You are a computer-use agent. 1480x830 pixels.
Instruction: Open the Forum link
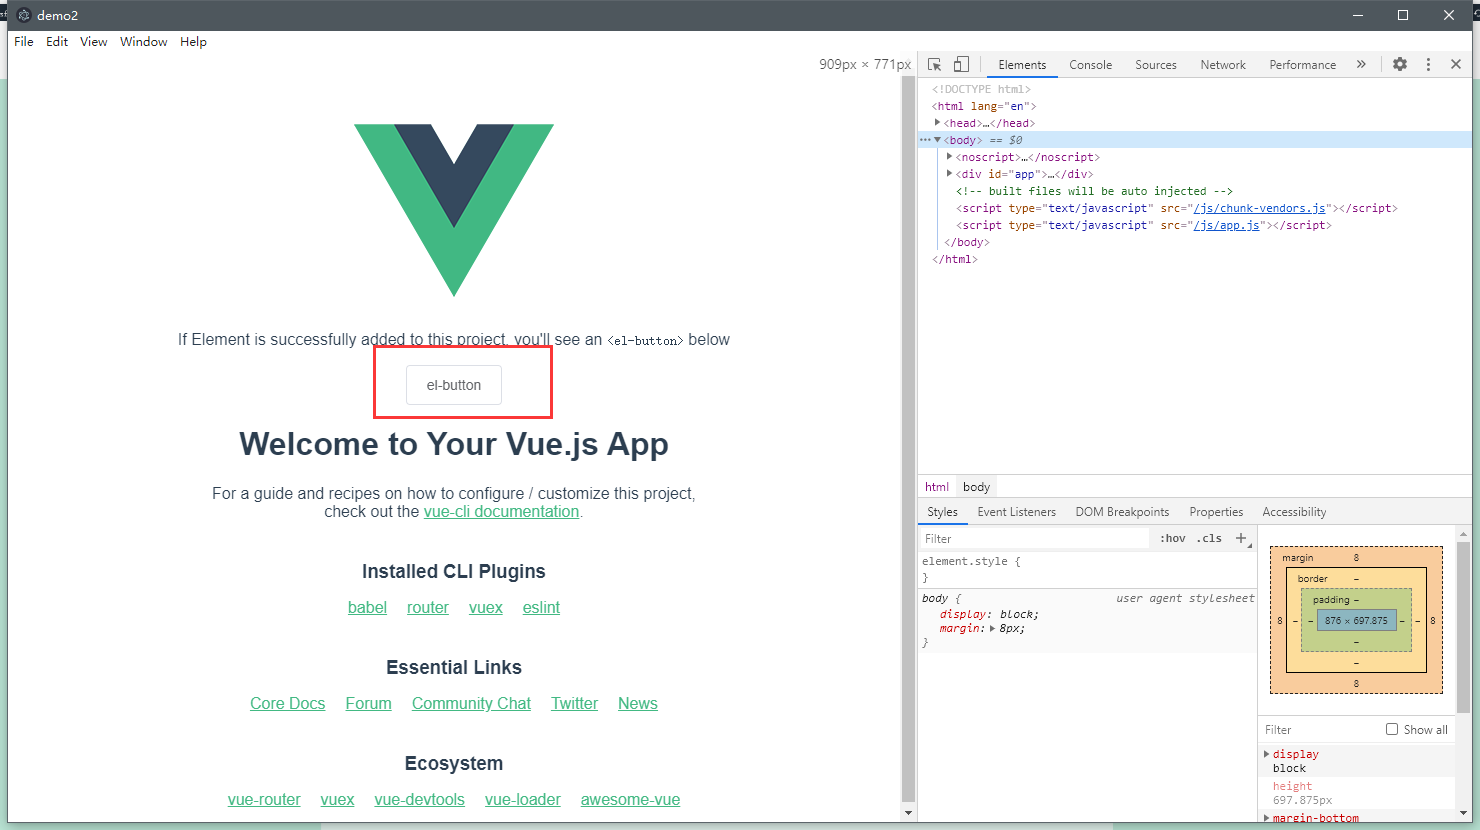[369, 703]
